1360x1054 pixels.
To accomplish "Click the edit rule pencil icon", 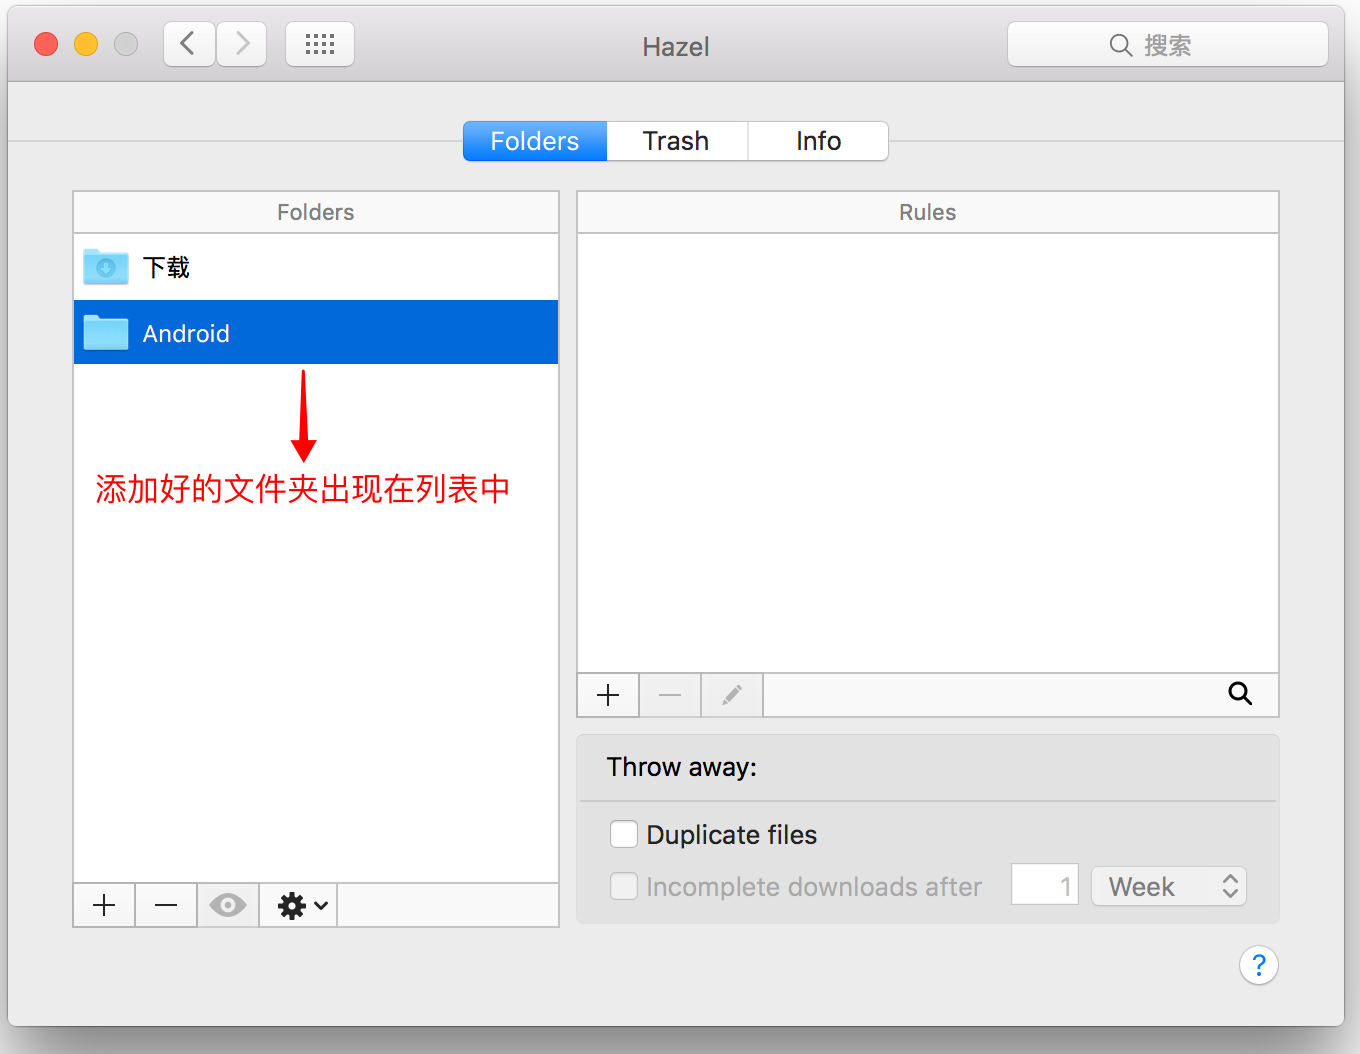I will point(732,695).
